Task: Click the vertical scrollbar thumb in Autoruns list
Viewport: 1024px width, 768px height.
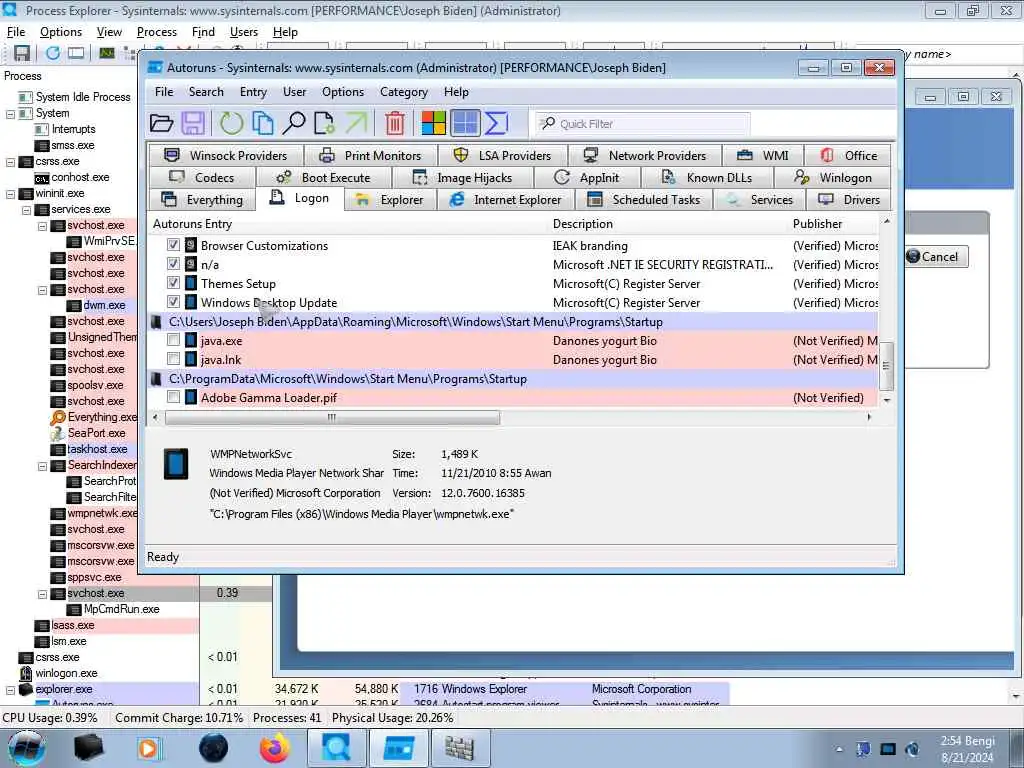Action: click(886, 365)
